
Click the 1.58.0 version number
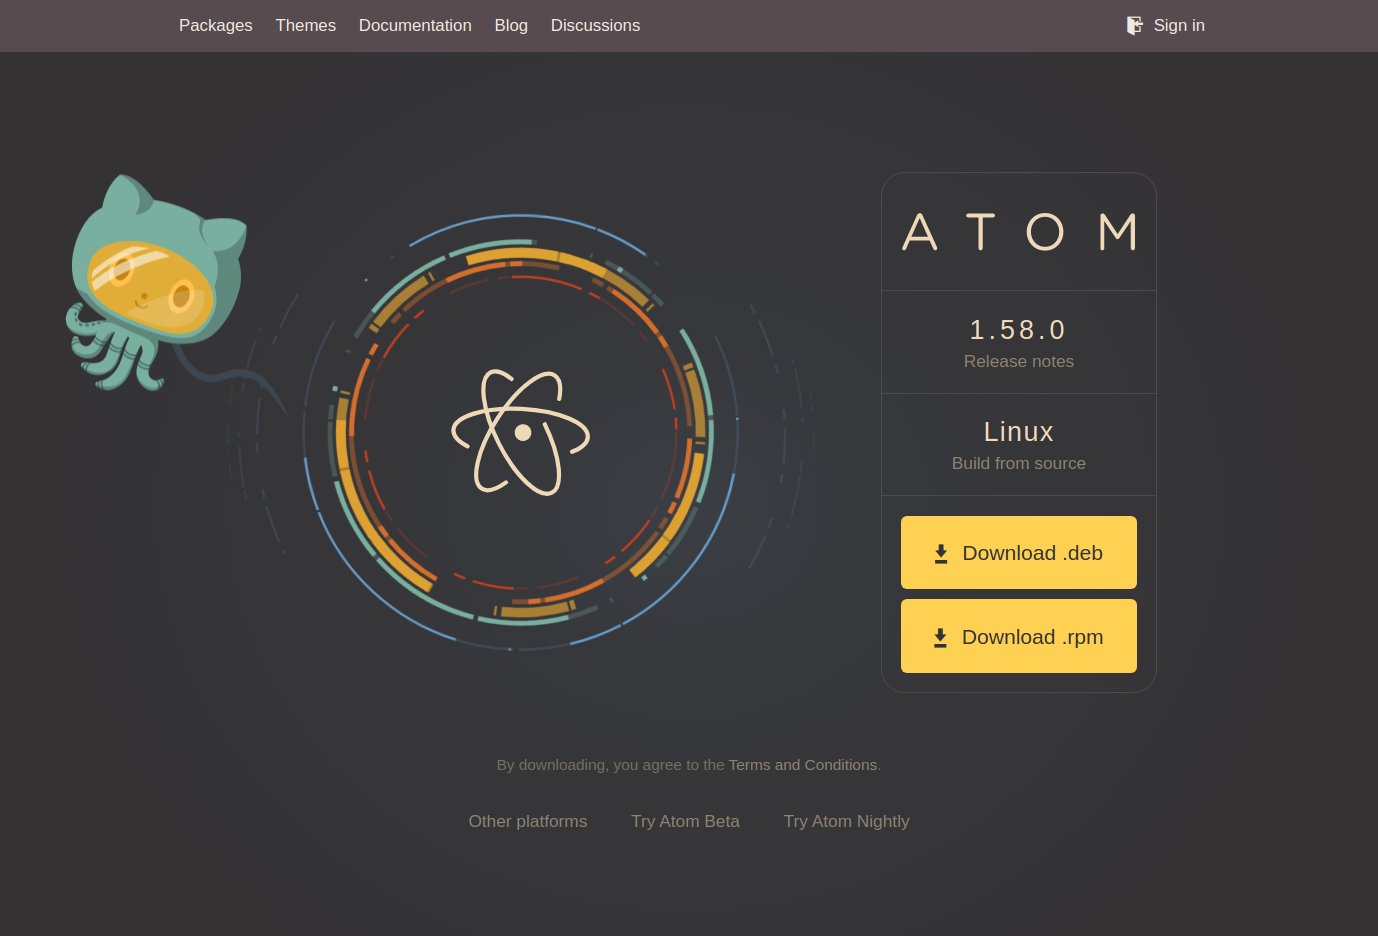[1018, 329]
